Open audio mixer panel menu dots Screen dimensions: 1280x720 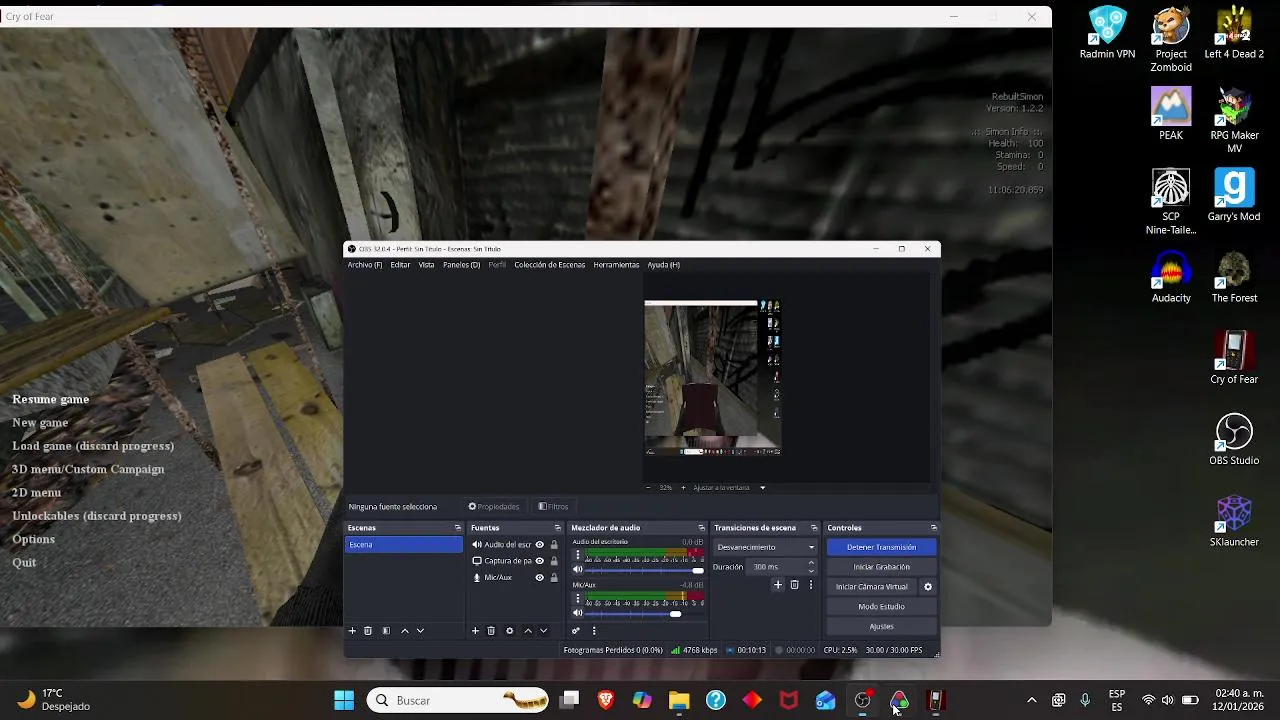594,631
